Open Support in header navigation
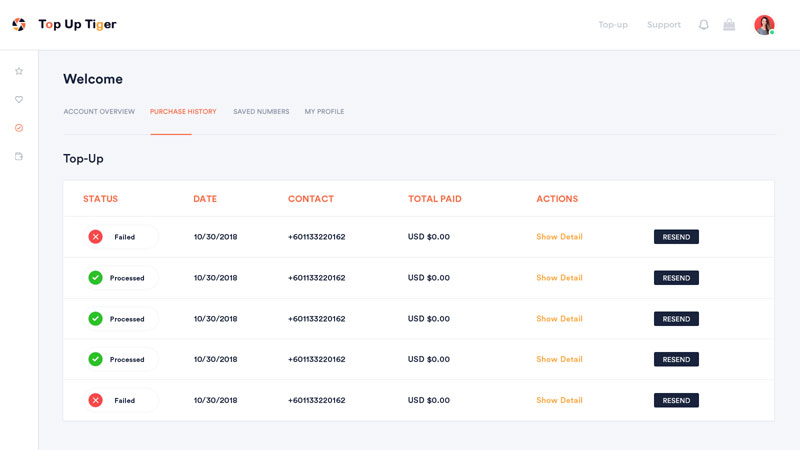This screenshot has width=800, height=450. [663, 25]
